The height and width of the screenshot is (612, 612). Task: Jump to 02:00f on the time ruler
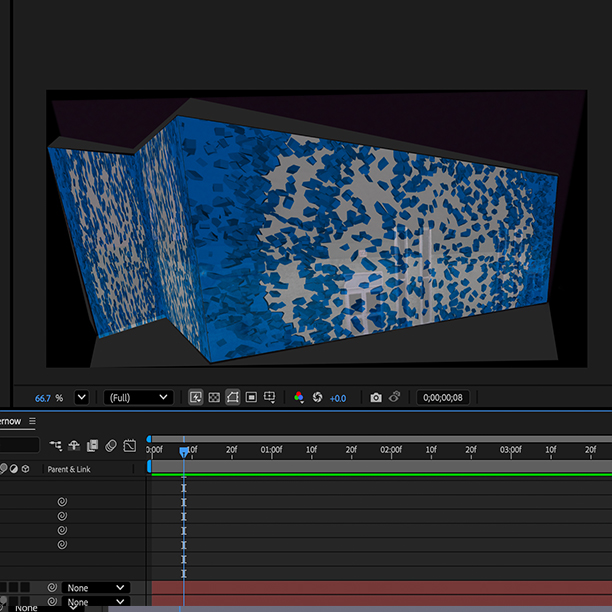391,450
